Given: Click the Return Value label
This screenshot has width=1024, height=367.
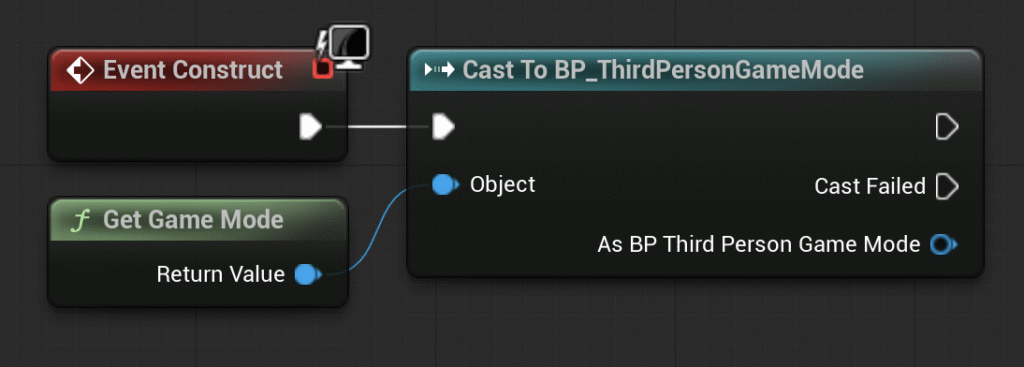Looking at the screenshot, I should point(221,274).
